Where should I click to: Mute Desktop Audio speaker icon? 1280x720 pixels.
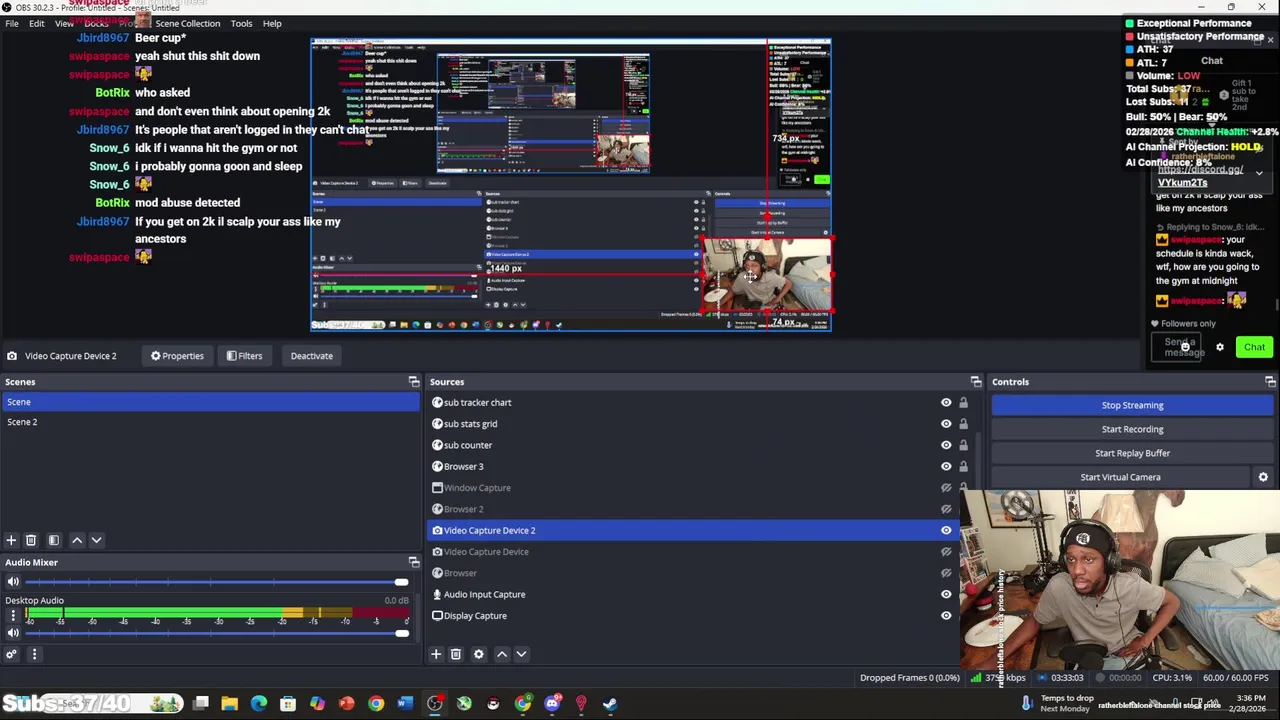pos(13,633)
